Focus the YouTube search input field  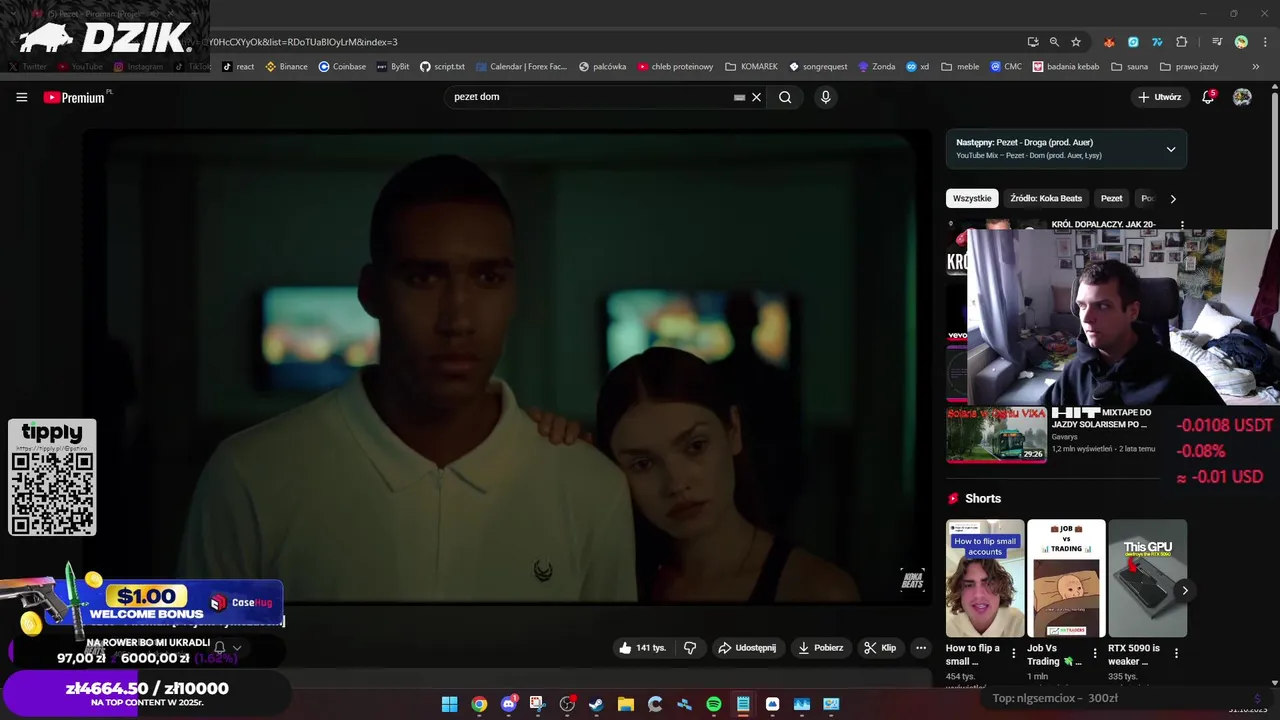pyautogui.click(x=590, y=97)
